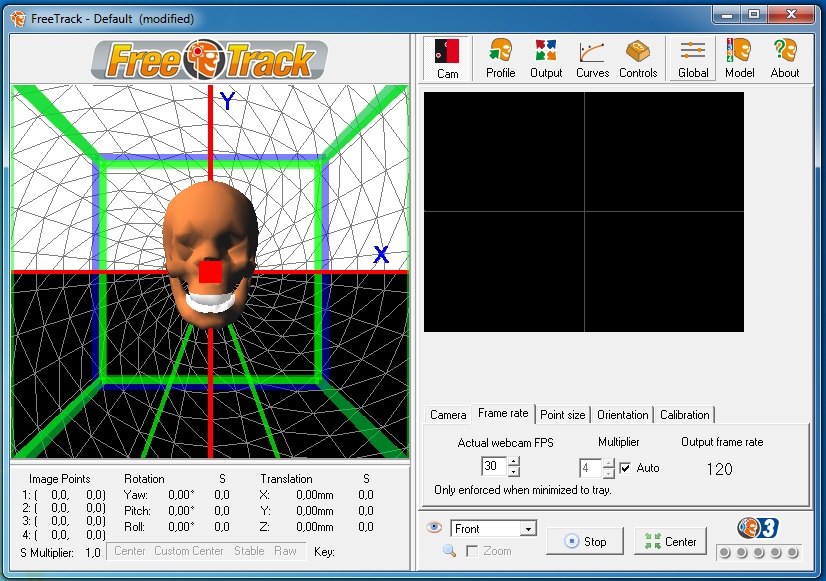Open the Curves page
The width and height of the screenshot is (826, 581).
(592, 58)
